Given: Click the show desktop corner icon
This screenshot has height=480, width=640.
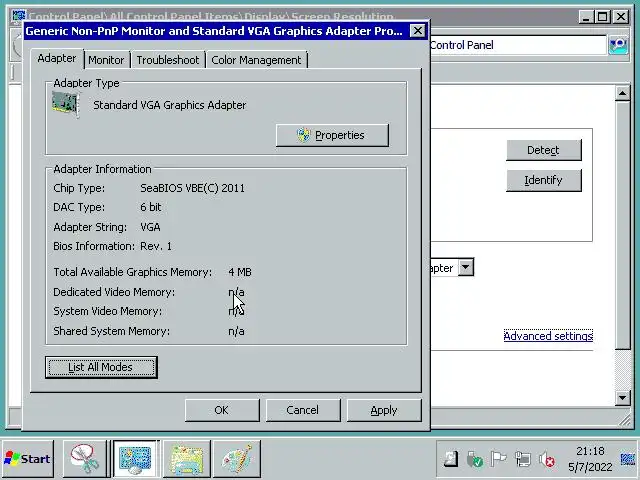Looking at the screenshot, I should coord(628,459).
